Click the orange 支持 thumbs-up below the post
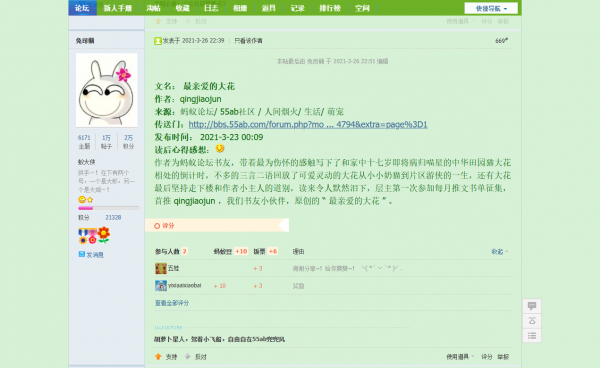The image size is (600, 368). click(x=166, y=357)
